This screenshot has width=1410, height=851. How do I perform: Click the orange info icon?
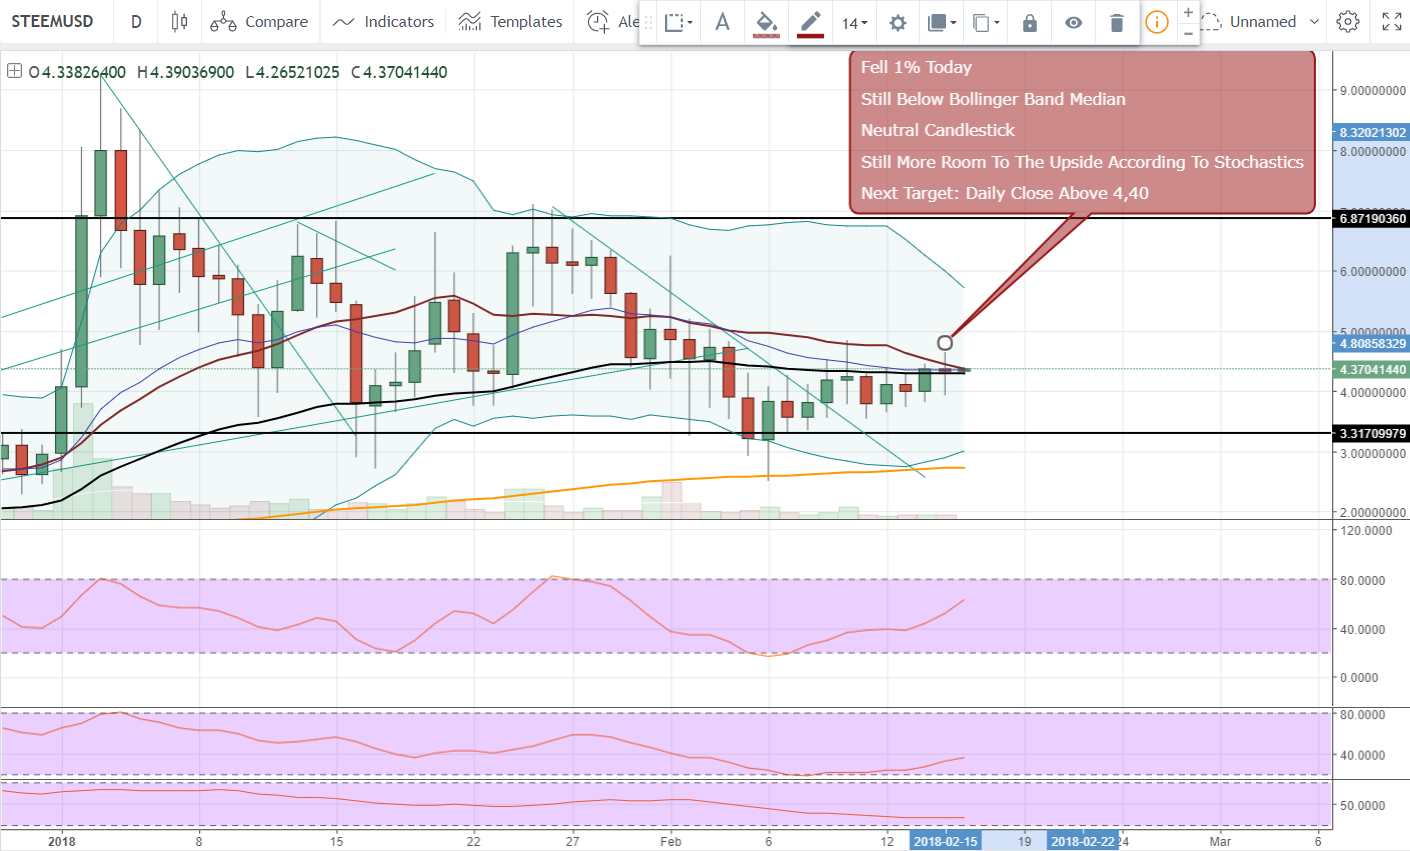[x=1157, y=22]
